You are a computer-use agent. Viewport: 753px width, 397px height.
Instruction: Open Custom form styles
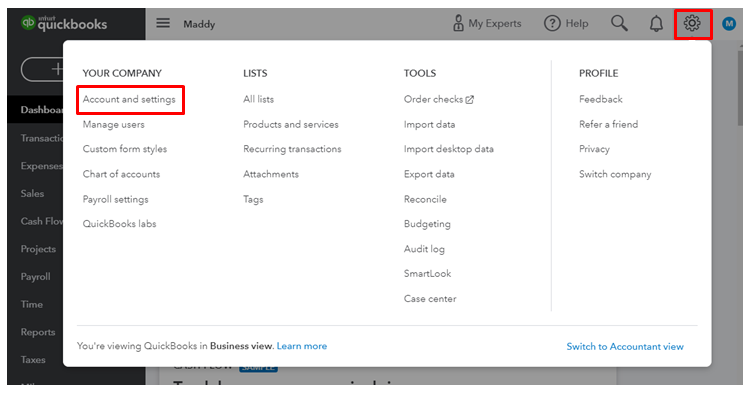coord(125,149)
